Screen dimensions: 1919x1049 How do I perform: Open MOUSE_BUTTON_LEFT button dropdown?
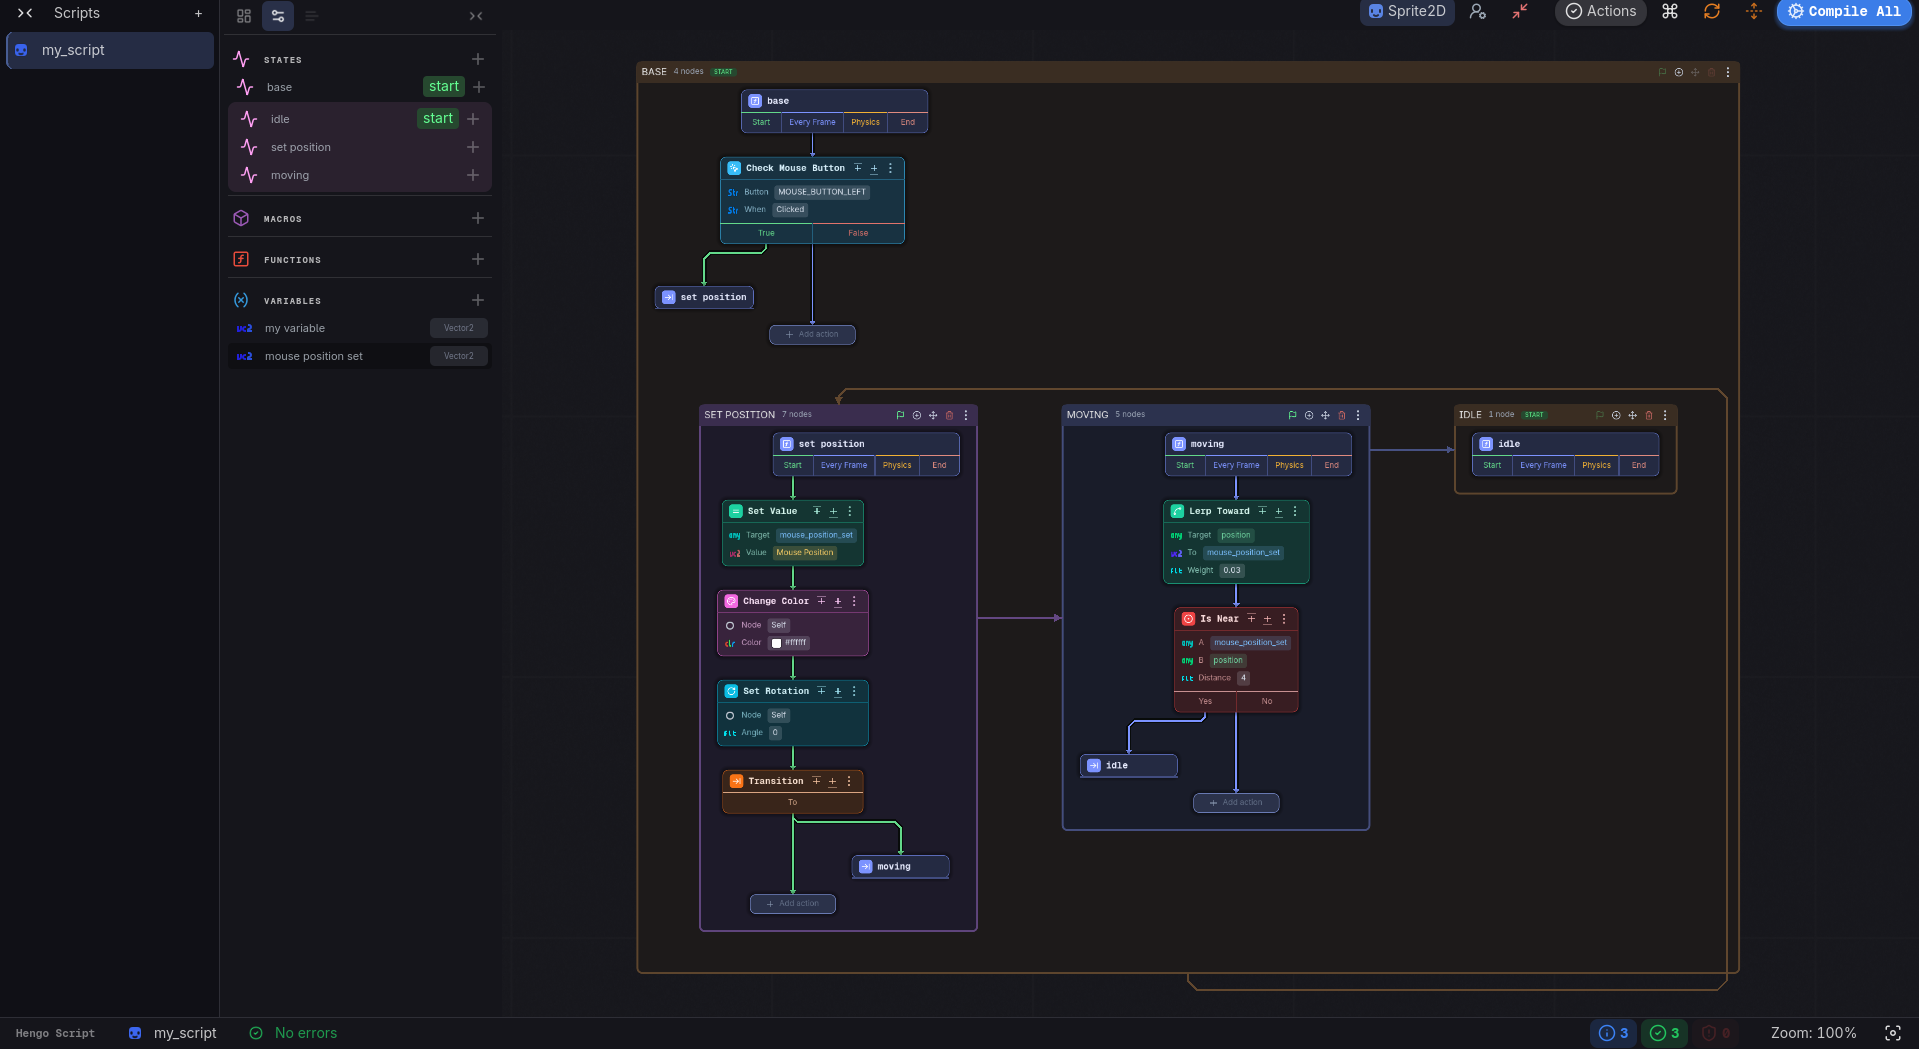(x=822, y=192)
